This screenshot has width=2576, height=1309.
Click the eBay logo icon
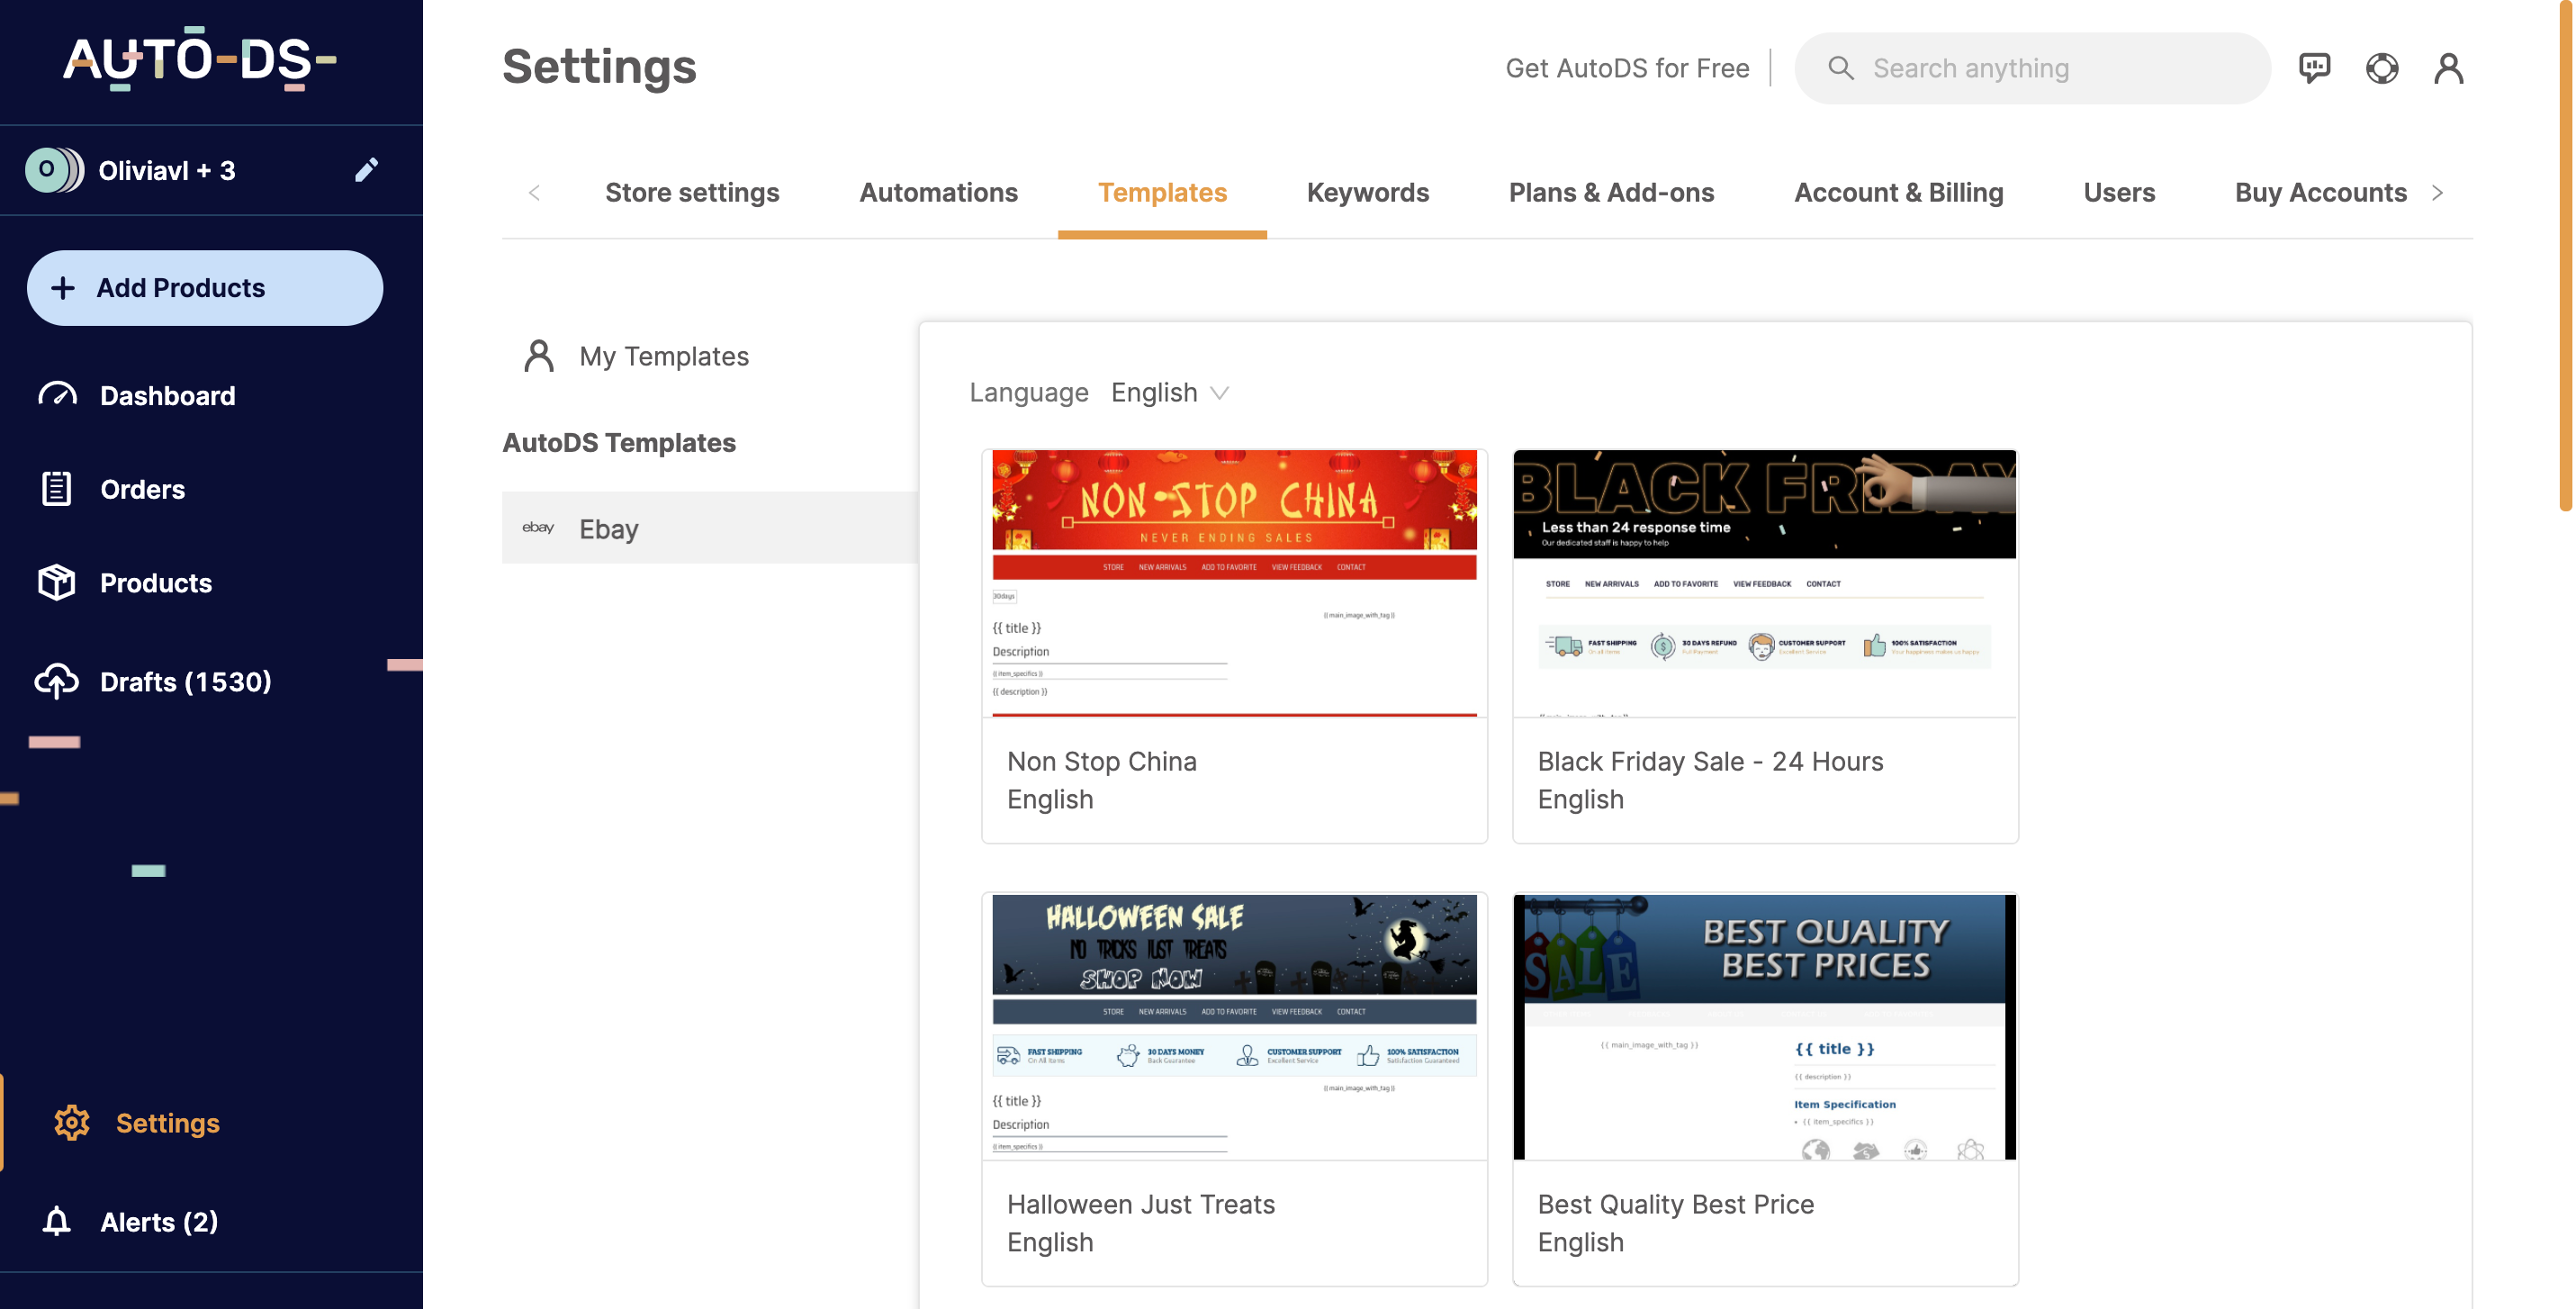tap(538, 527)
